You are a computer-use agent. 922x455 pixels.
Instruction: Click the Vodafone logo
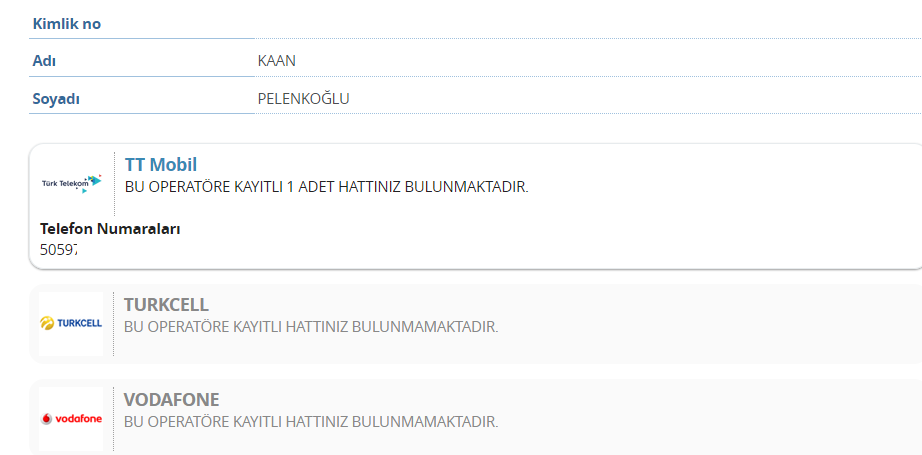(71, 419)
